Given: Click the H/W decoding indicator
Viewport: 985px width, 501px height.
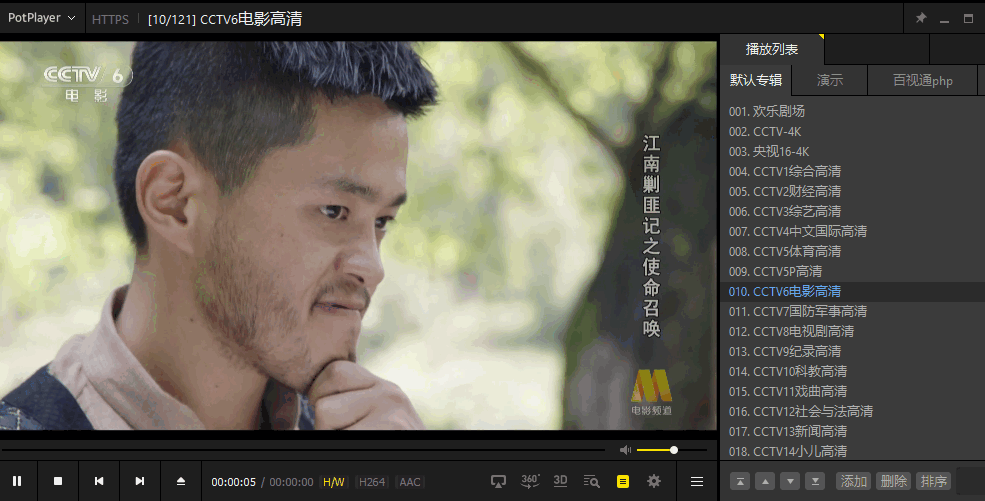Looking at the screenshot, I should point(333,482).
